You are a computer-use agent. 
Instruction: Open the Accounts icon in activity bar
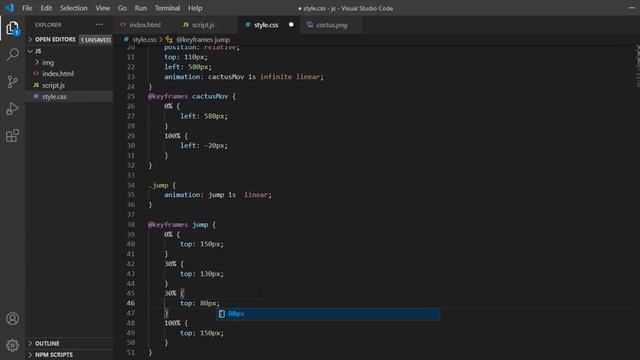12,318
